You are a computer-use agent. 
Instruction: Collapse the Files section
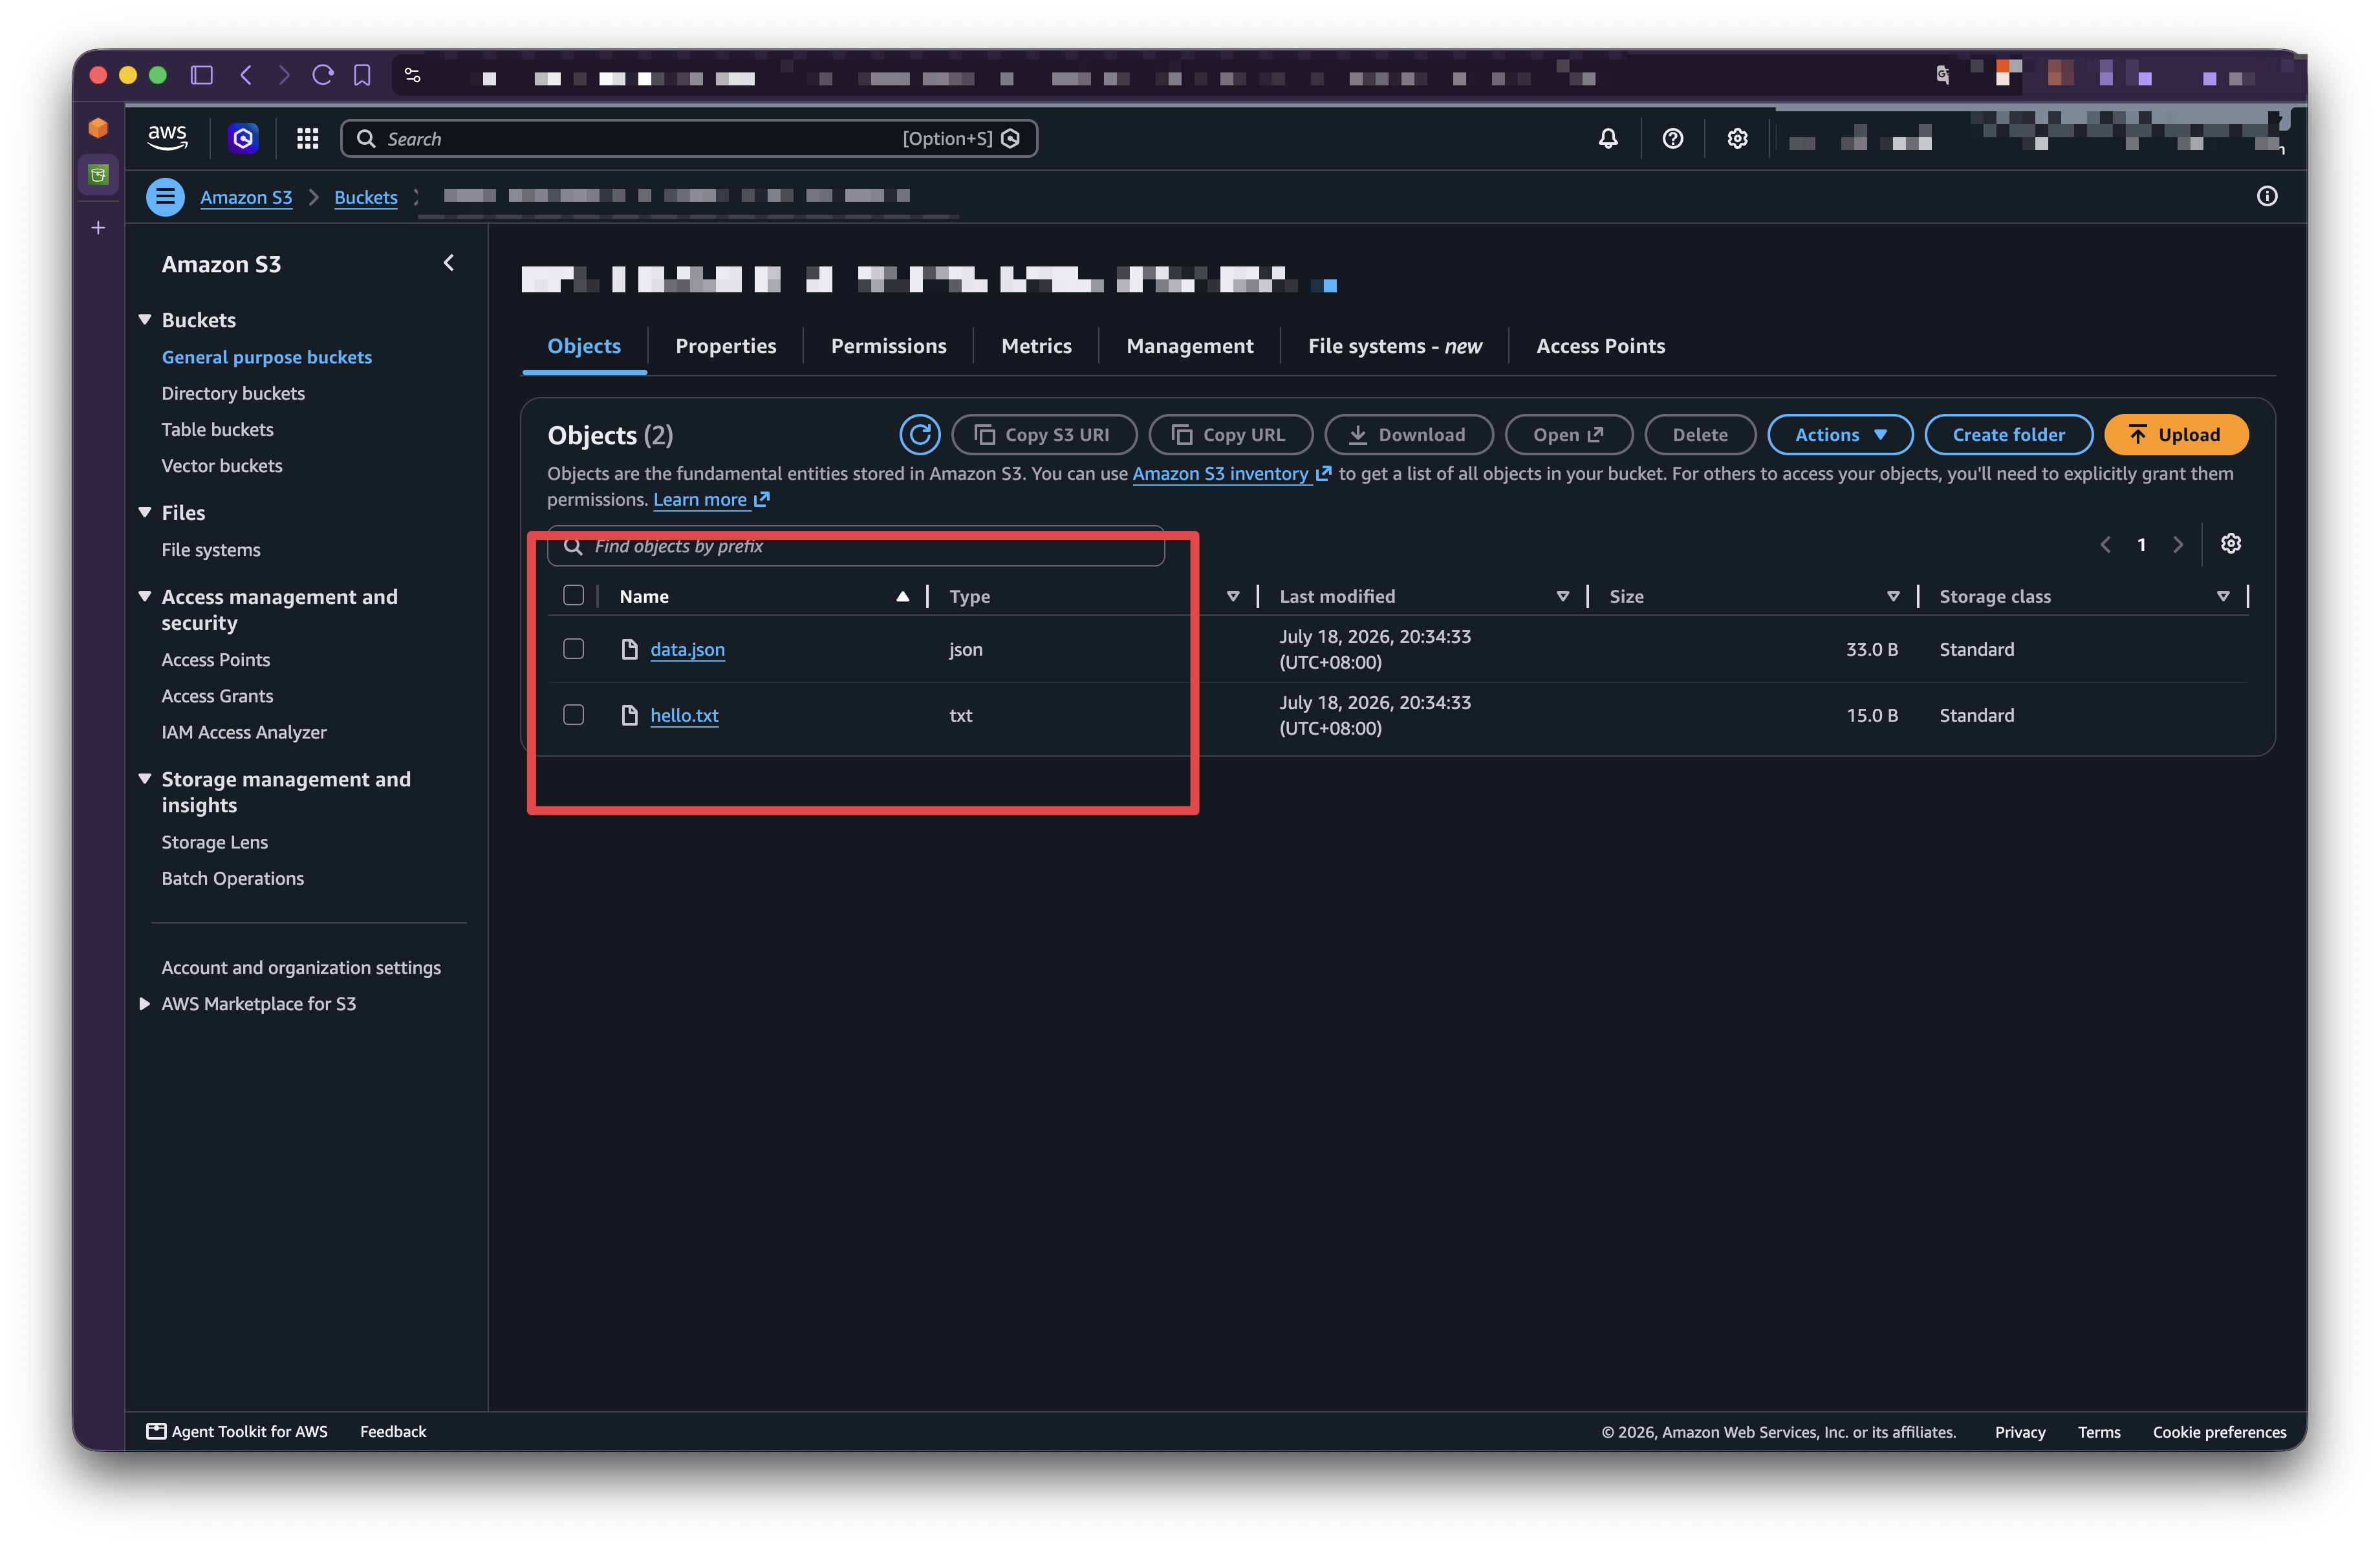(145, 512)
